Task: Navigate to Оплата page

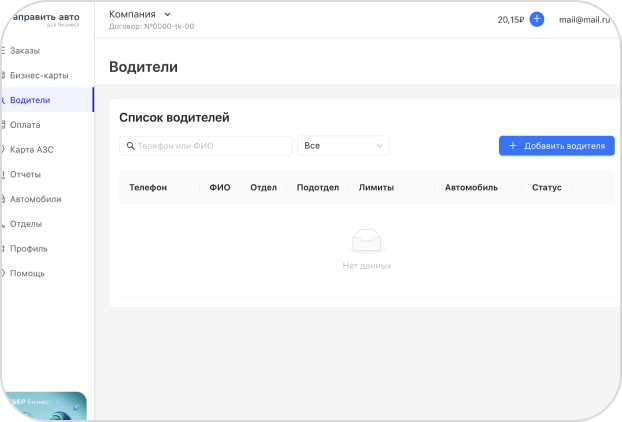Action: [25, 125]
